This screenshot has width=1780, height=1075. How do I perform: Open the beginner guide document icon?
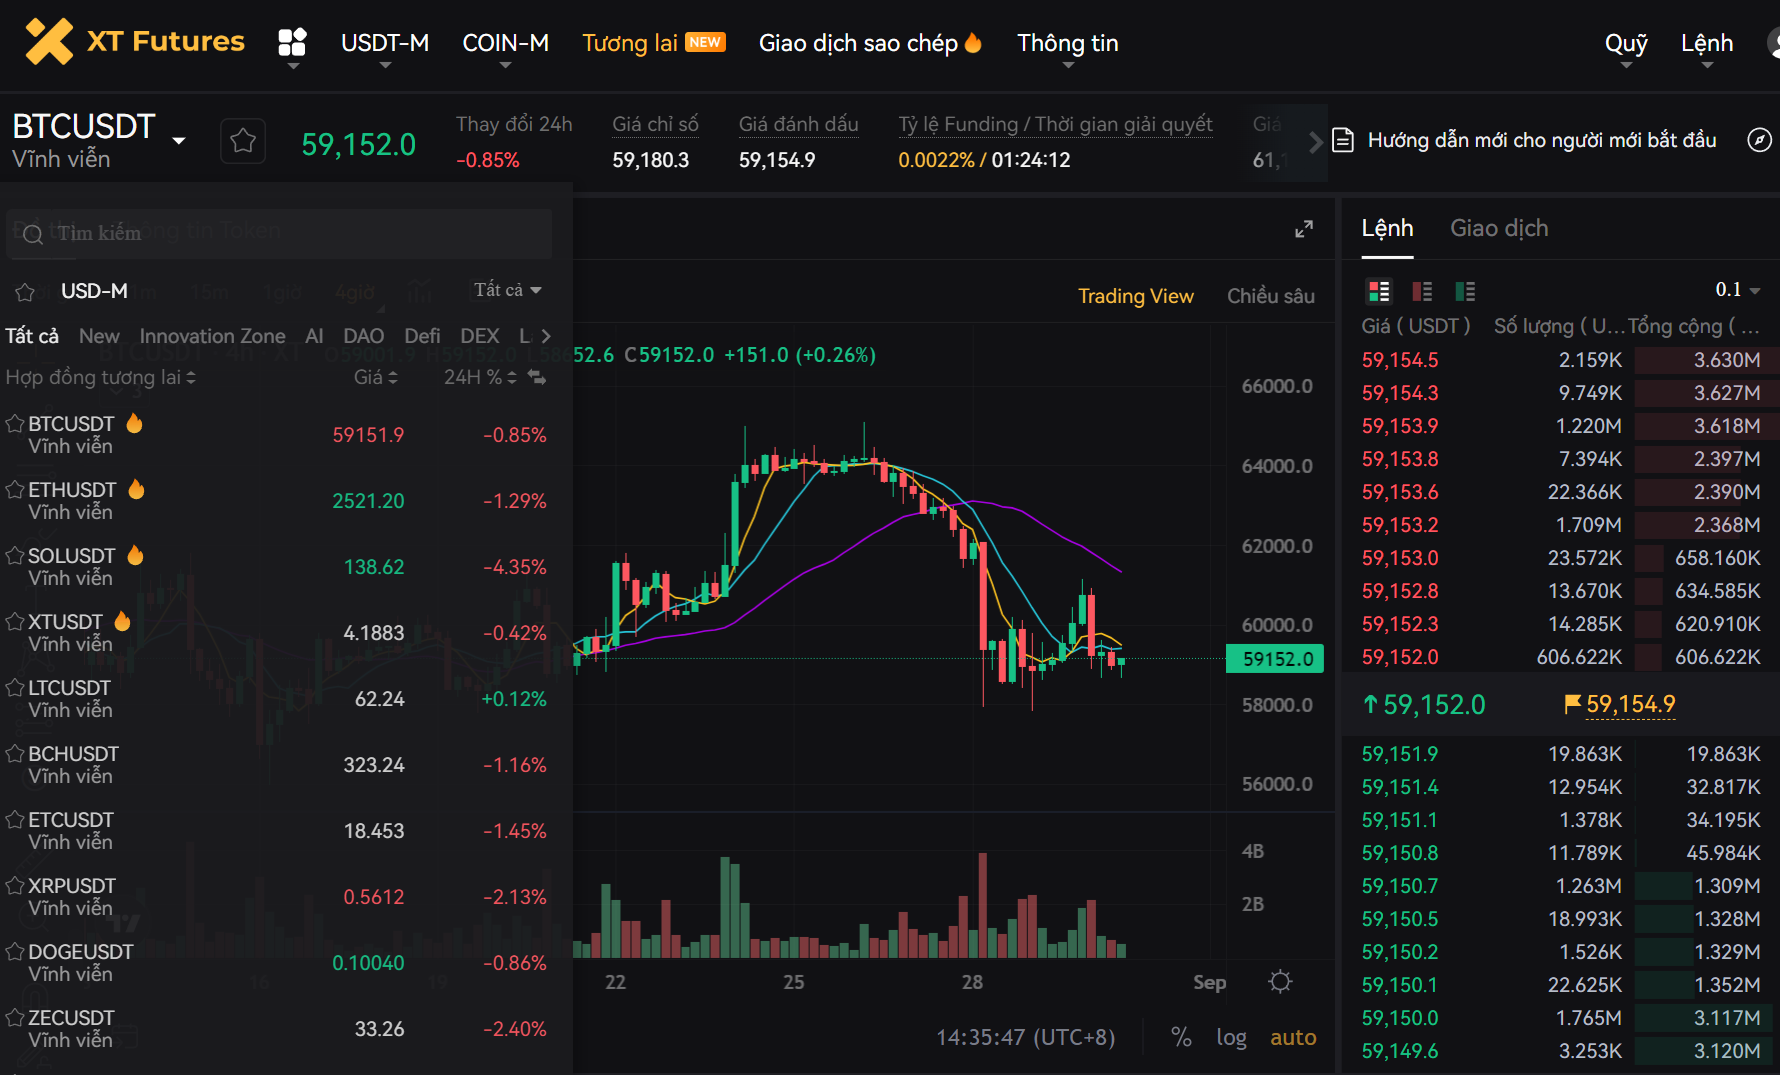[1343, 140]
